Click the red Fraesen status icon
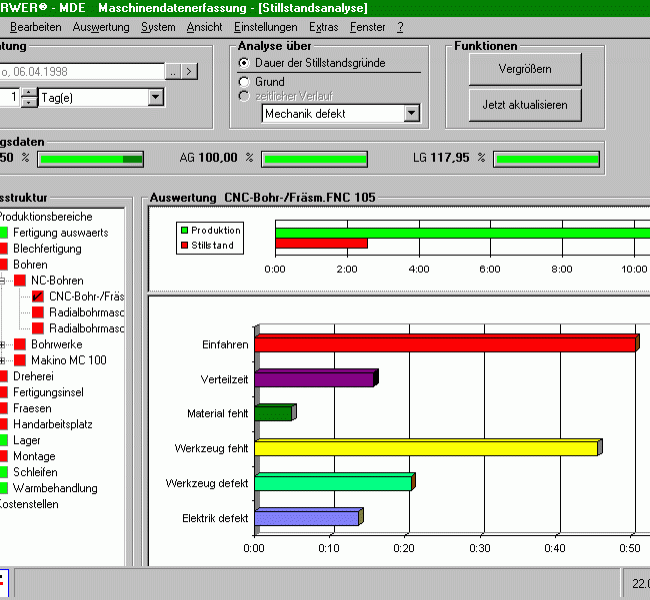The width and height of the screenshot is (650, 600). point(3,408)
